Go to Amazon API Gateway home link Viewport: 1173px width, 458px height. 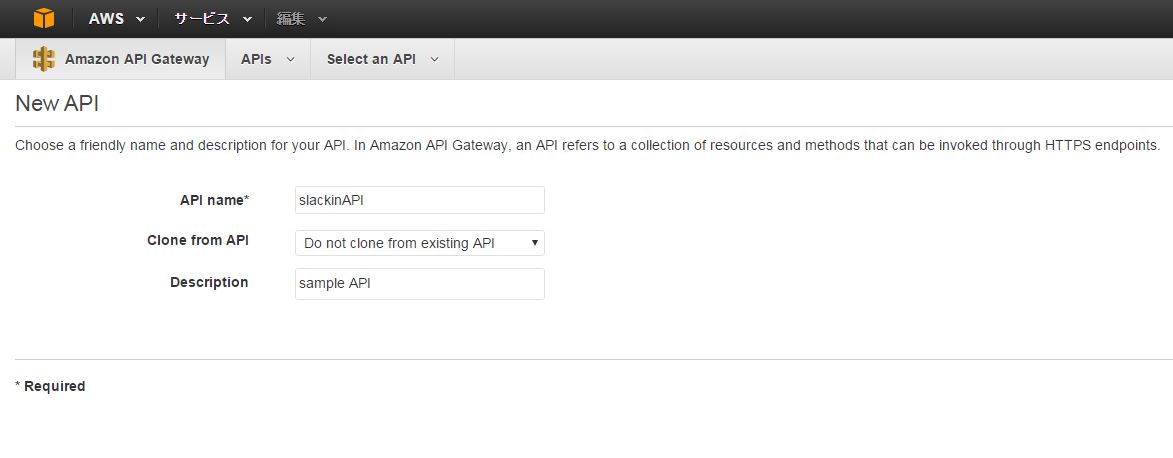pyautogui.click(x=137, y=59)
